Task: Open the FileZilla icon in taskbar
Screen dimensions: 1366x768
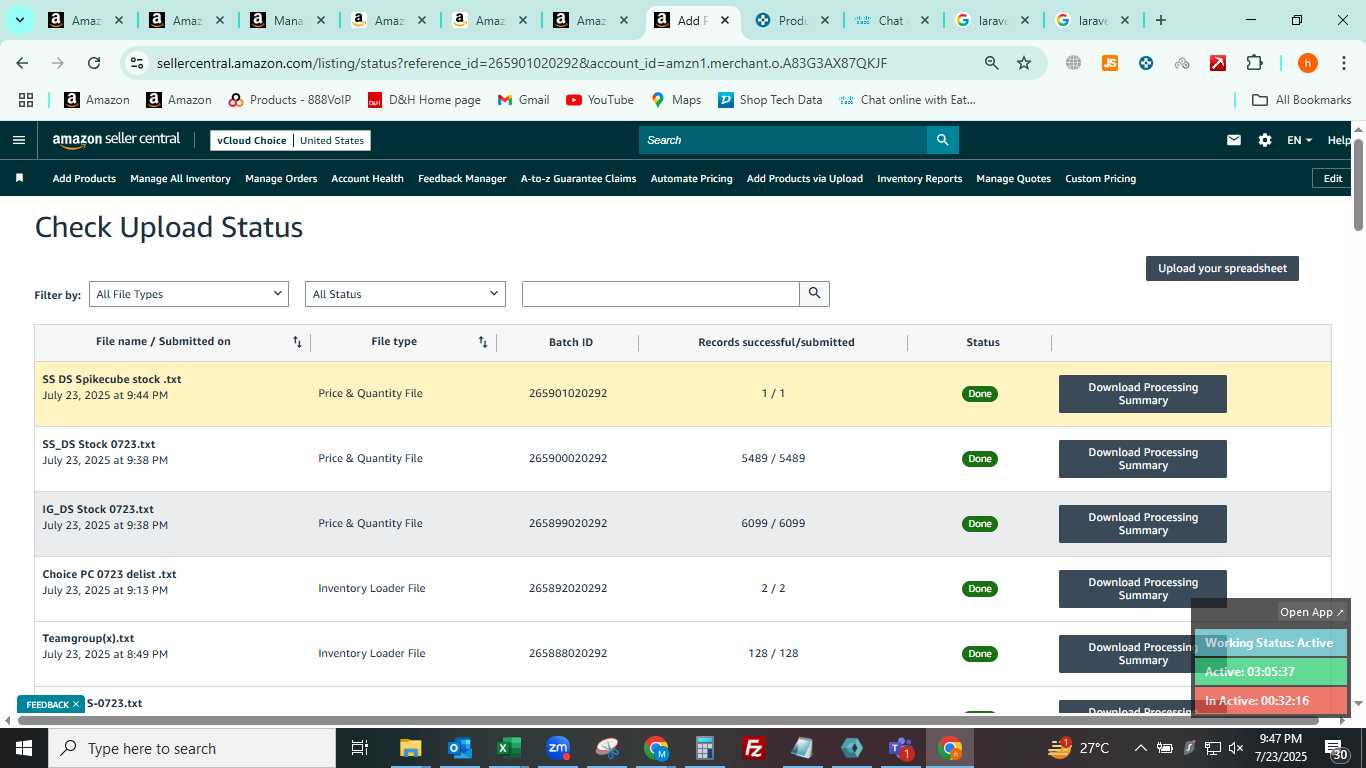Action: click(x=754, y=748)
